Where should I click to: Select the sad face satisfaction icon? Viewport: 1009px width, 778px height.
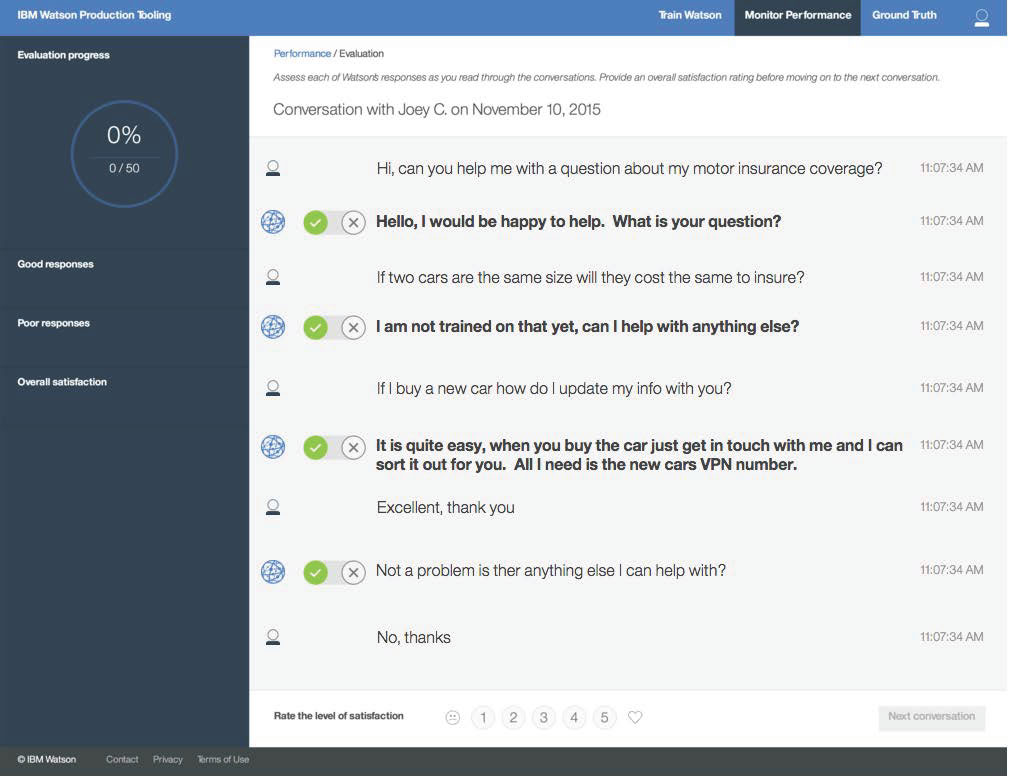coord(452,718)
